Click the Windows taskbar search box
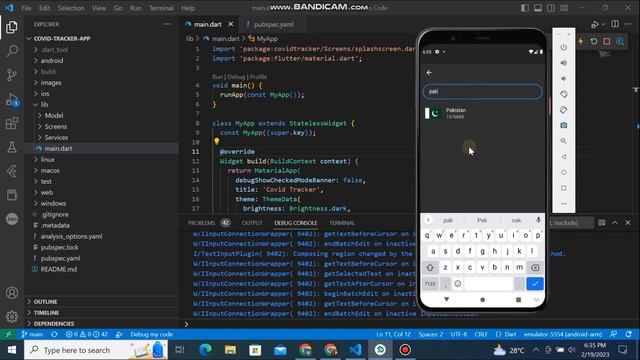Image resolution: width=640 pixels, height=360 pixels. [x=96, y=350]
